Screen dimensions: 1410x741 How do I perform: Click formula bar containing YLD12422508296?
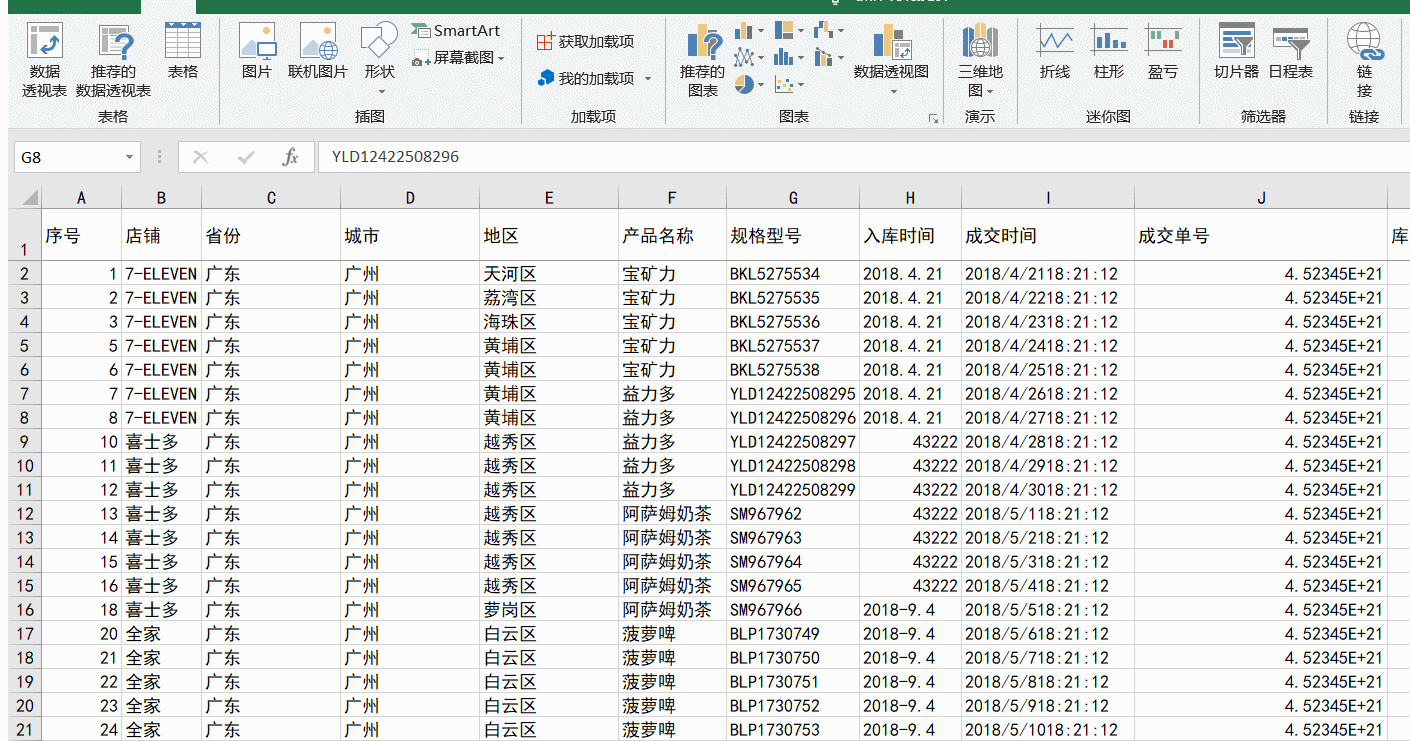[863, 157]
